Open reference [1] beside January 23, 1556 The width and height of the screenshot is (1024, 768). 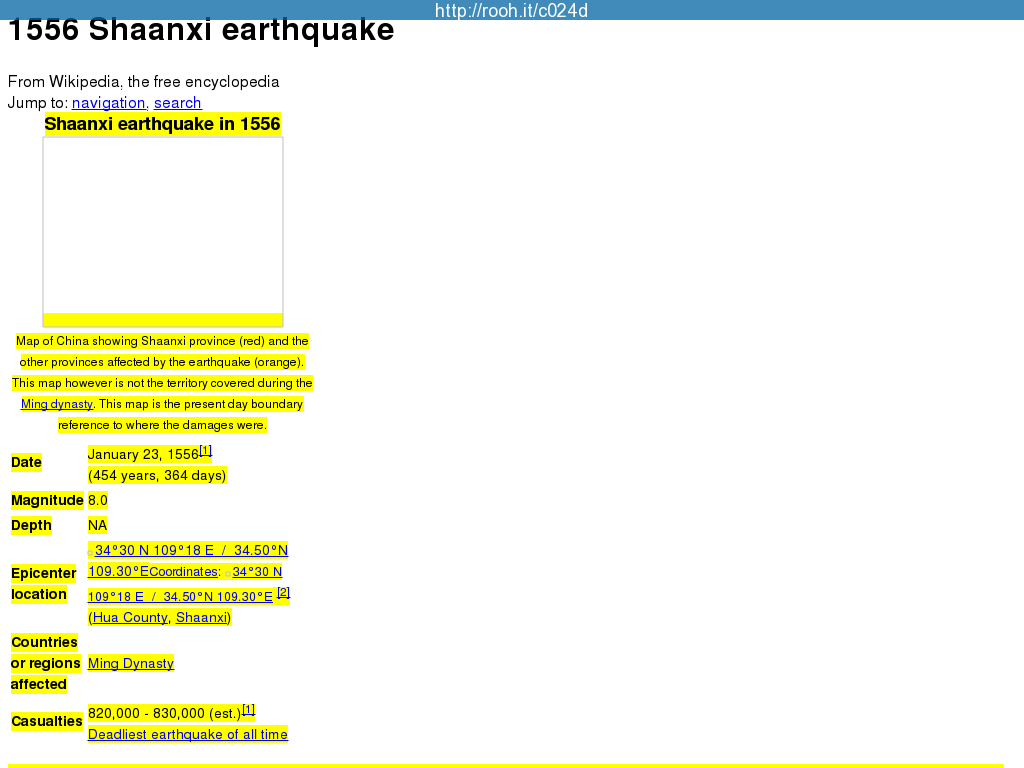pyautogui.click(x=206, y=451)
